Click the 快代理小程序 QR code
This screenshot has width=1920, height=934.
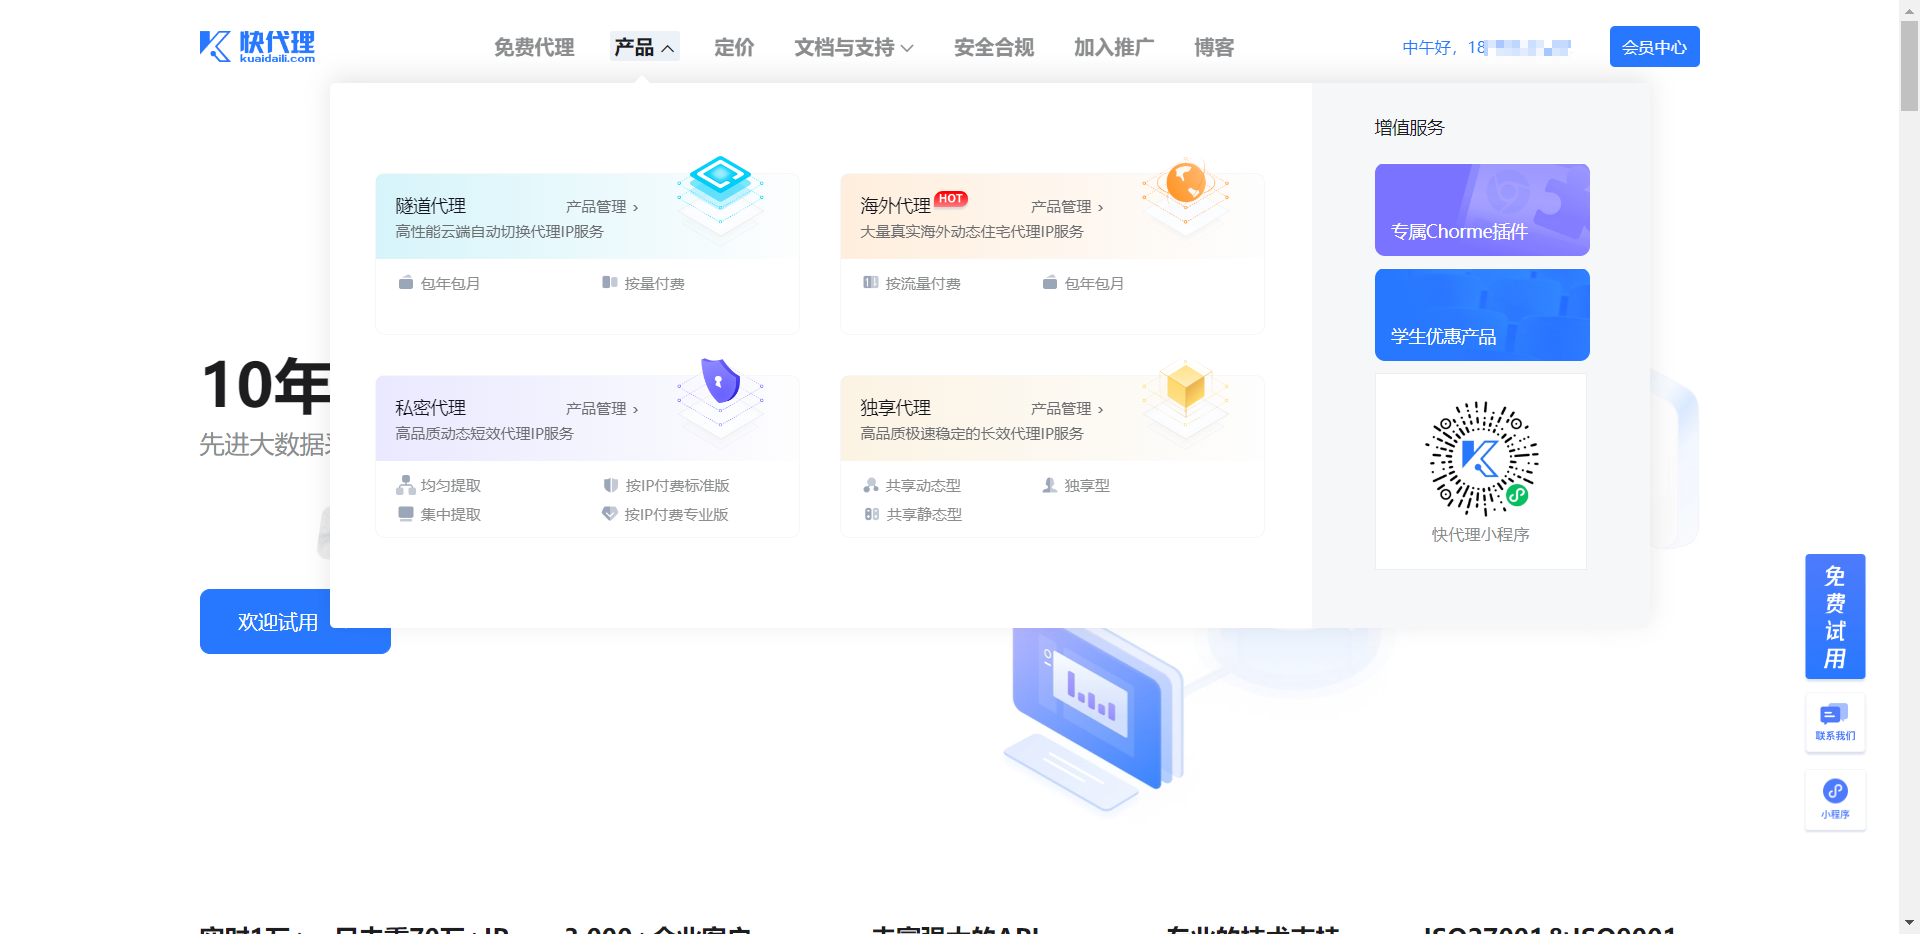tap(1481, 459)
